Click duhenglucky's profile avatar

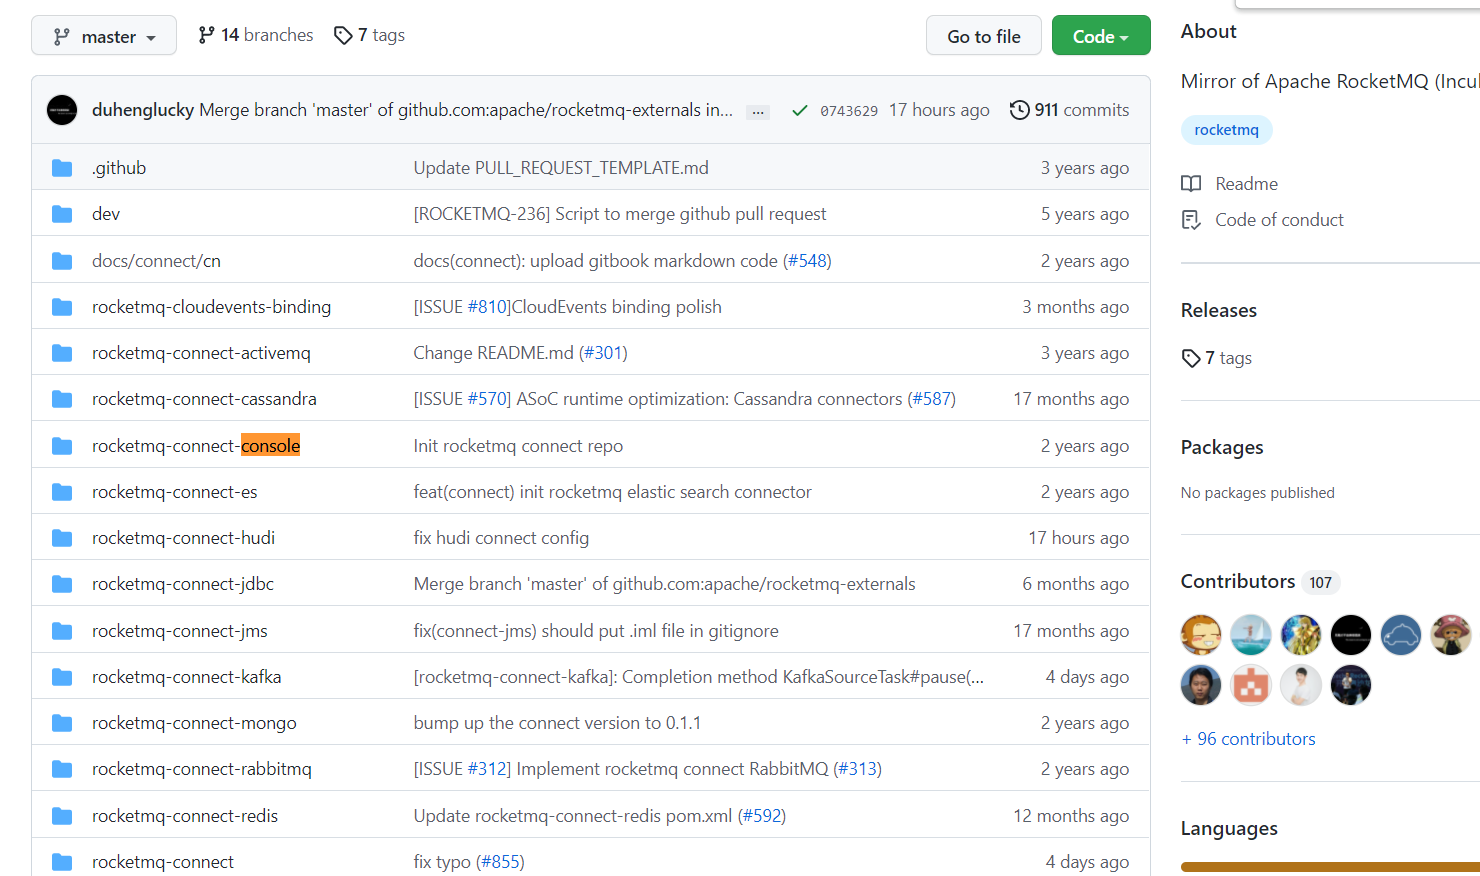(x=62, y=110)
